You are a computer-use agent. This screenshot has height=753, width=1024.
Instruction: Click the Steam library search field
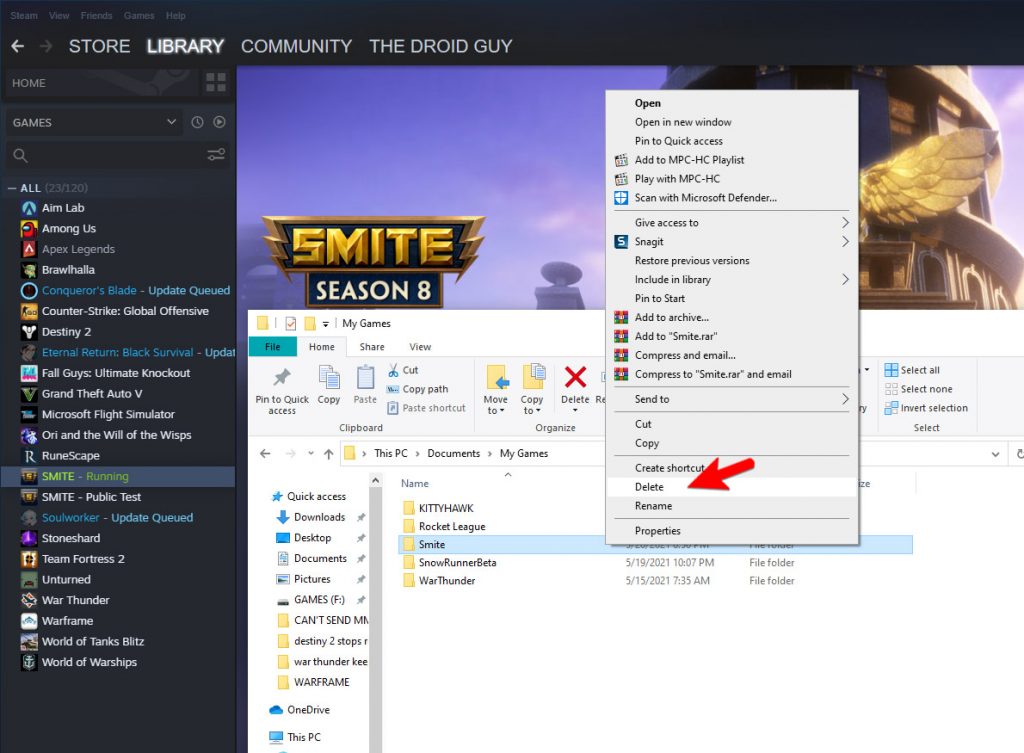point(118,155)
